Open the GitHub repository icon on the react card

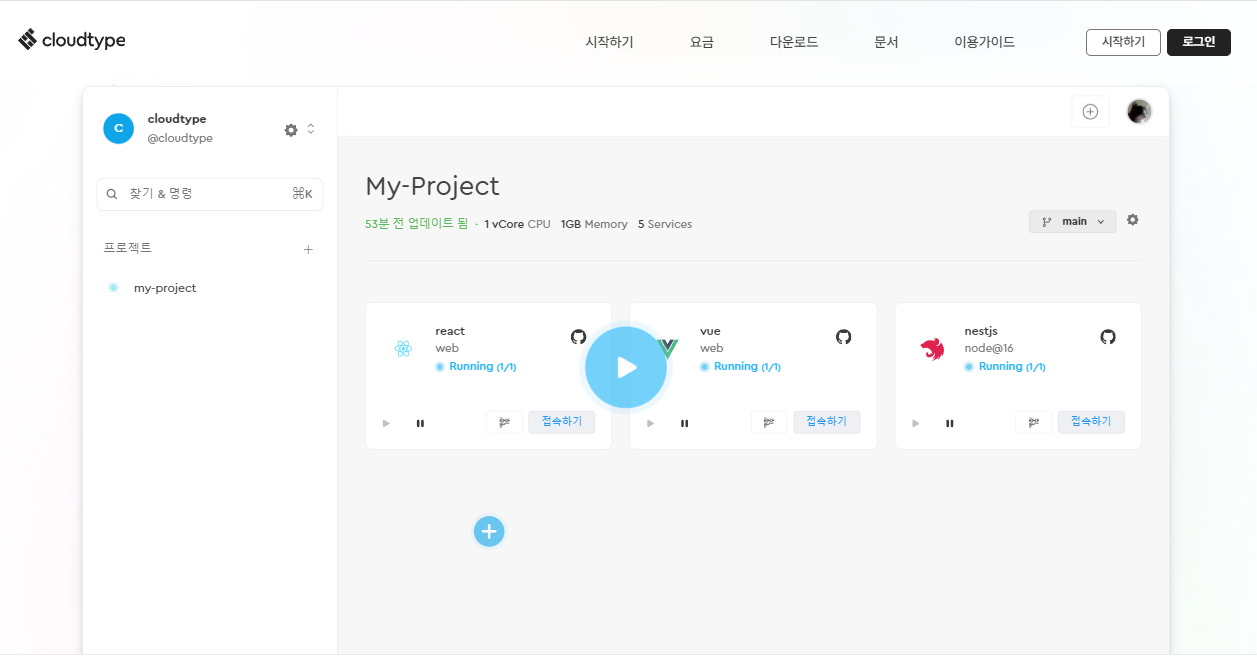click(578, 337)
